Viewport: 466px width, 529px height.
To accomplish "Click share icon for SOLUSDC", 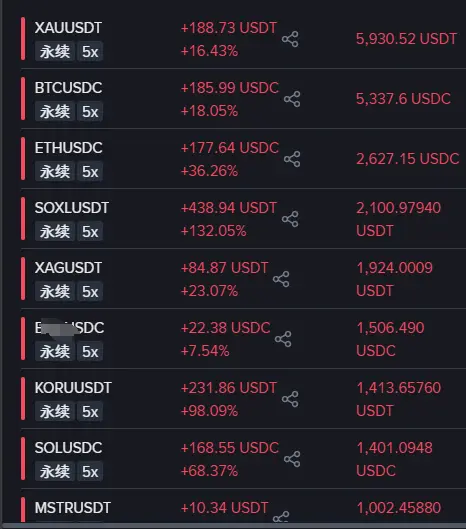I will [292, 459].
